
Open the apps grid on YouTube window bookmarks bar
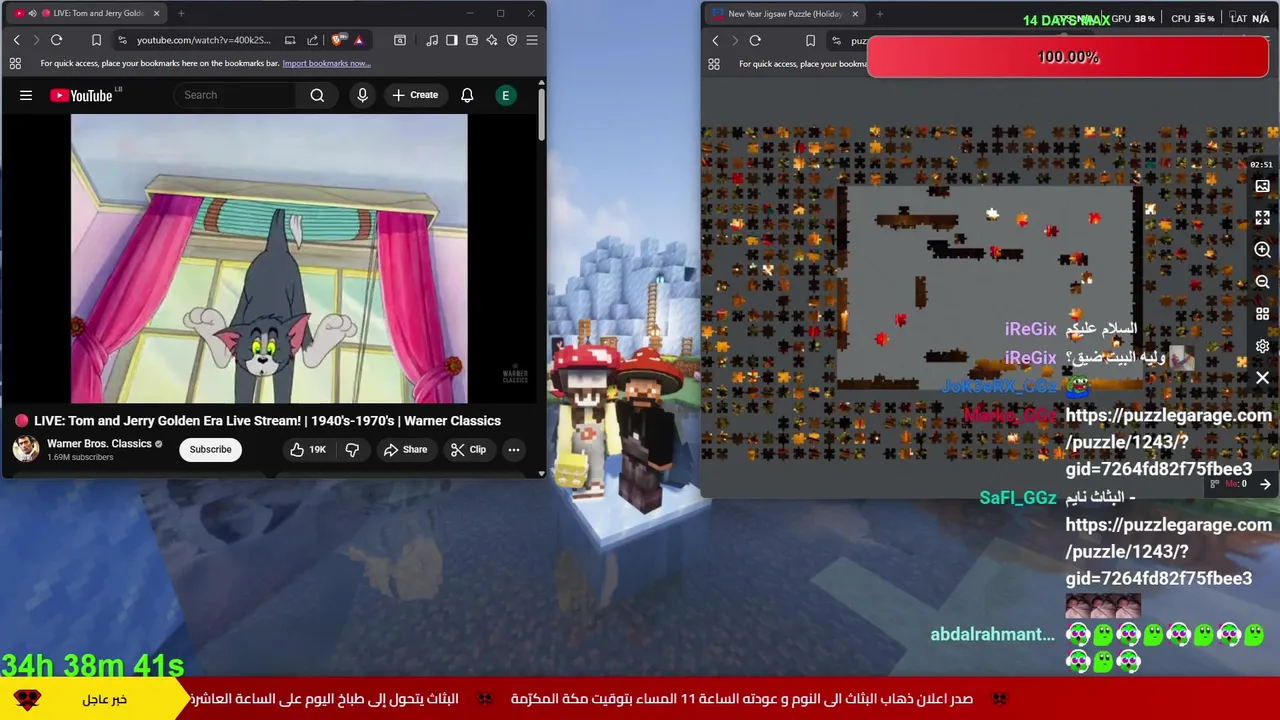click(15, 63)
